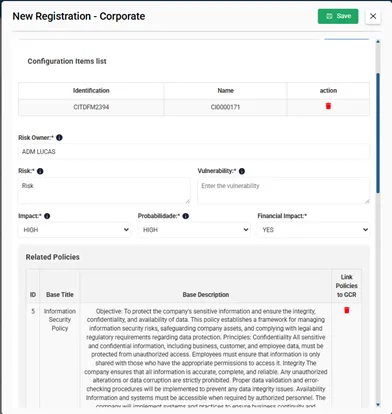Screen dimensions: 392x414
Task: Click the Financial Impact label
Action: tap(282, 216)
